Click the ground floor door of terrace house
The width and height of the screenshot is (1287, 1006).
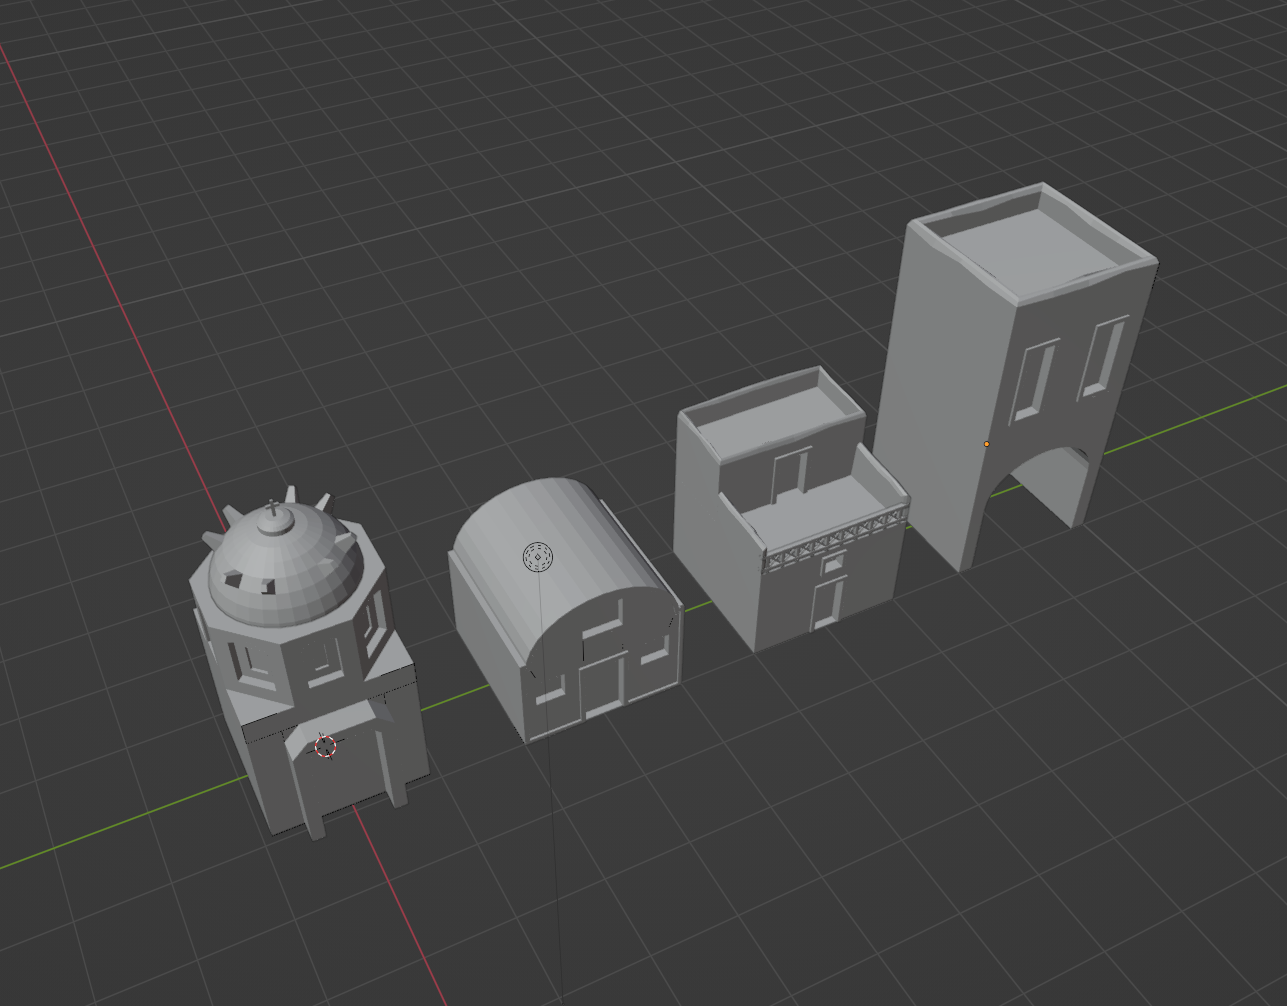tap(827, 602)
